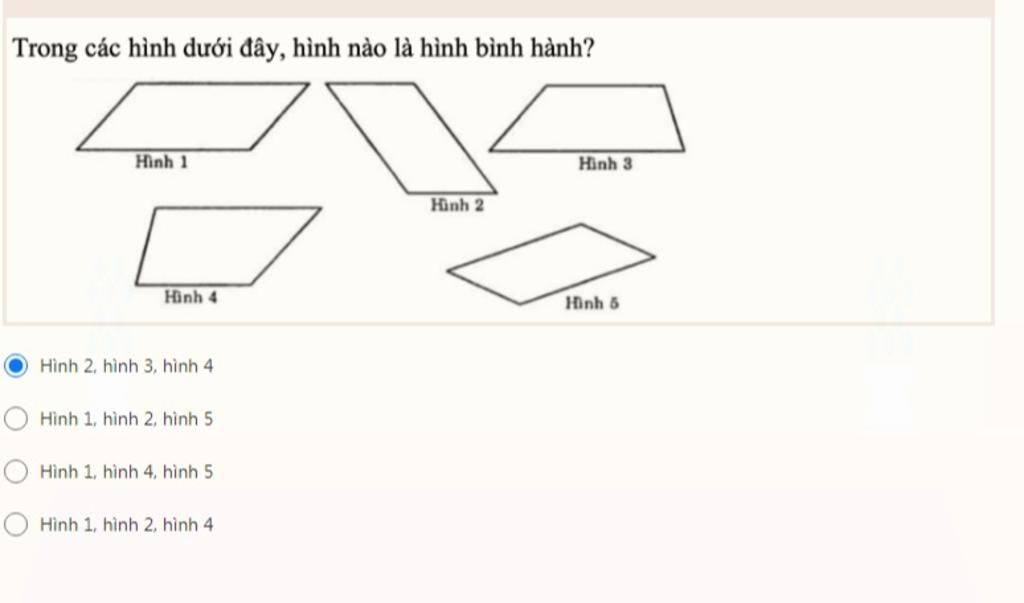This screenshot has width=1024, height=603.
Task: Click the "Hình 3" caption label
Action: 605,163
